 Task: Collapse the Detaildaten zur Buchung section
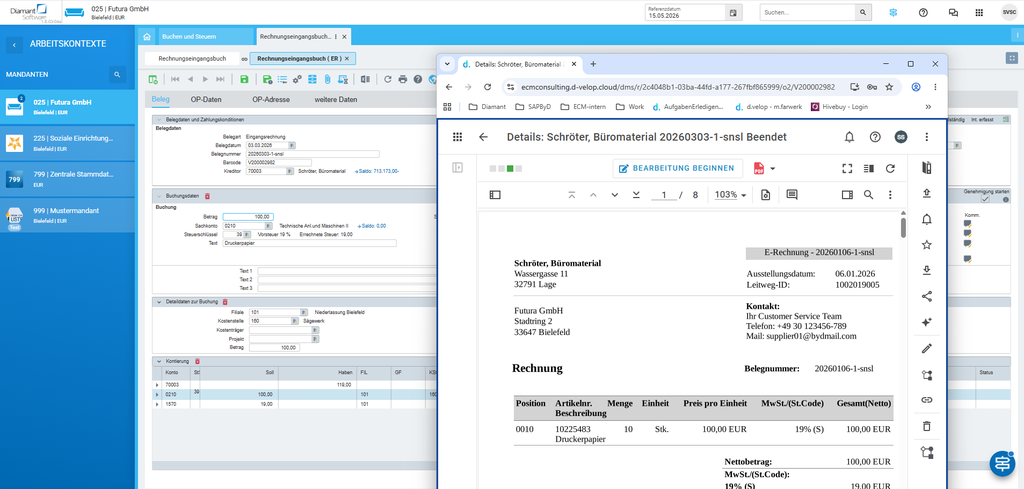click(x=159, y=302)
